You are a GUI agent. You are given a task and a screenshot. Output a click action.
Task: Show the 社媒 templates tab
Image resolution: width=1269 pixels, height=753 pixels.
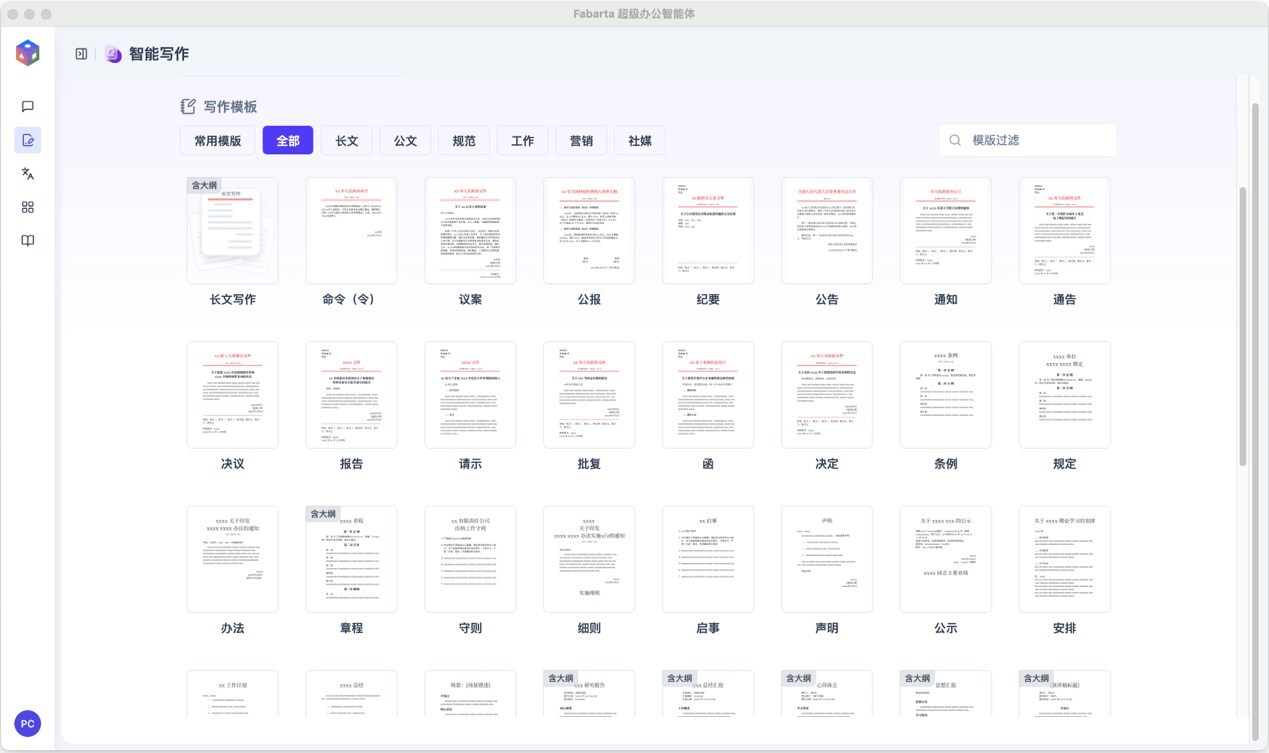[640, 141]
